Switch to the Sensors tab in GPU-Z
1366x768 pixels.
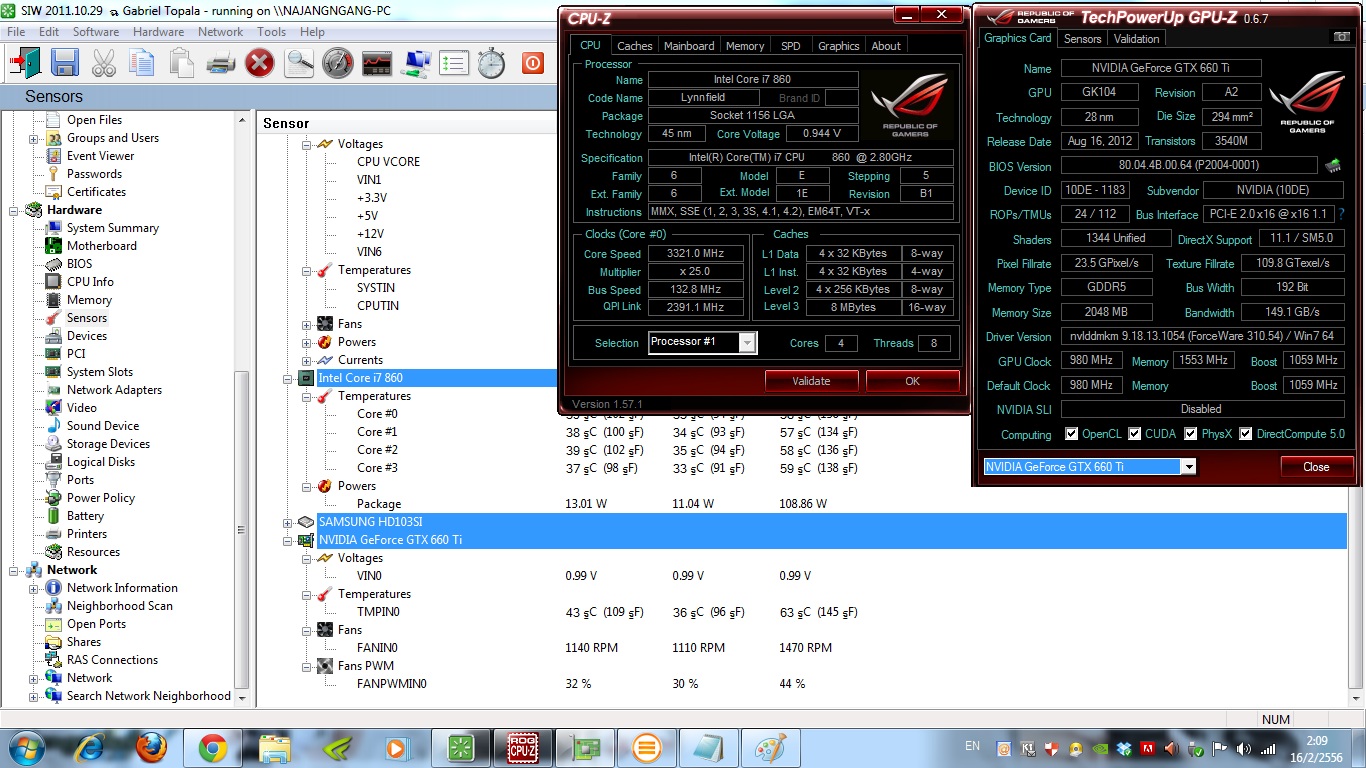[1082, 39]
